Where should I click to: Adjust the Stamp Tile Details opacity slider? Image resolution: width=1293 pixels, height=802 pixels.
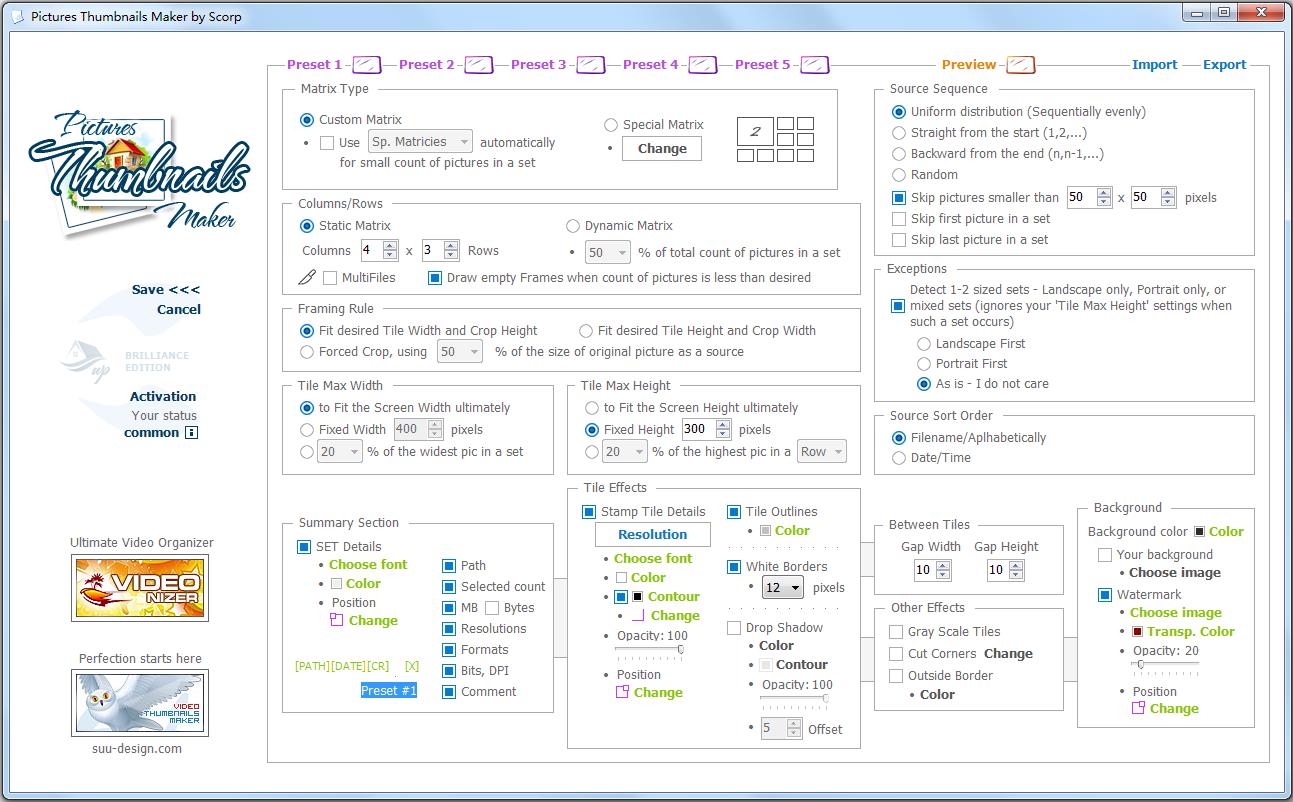(649, 650)
